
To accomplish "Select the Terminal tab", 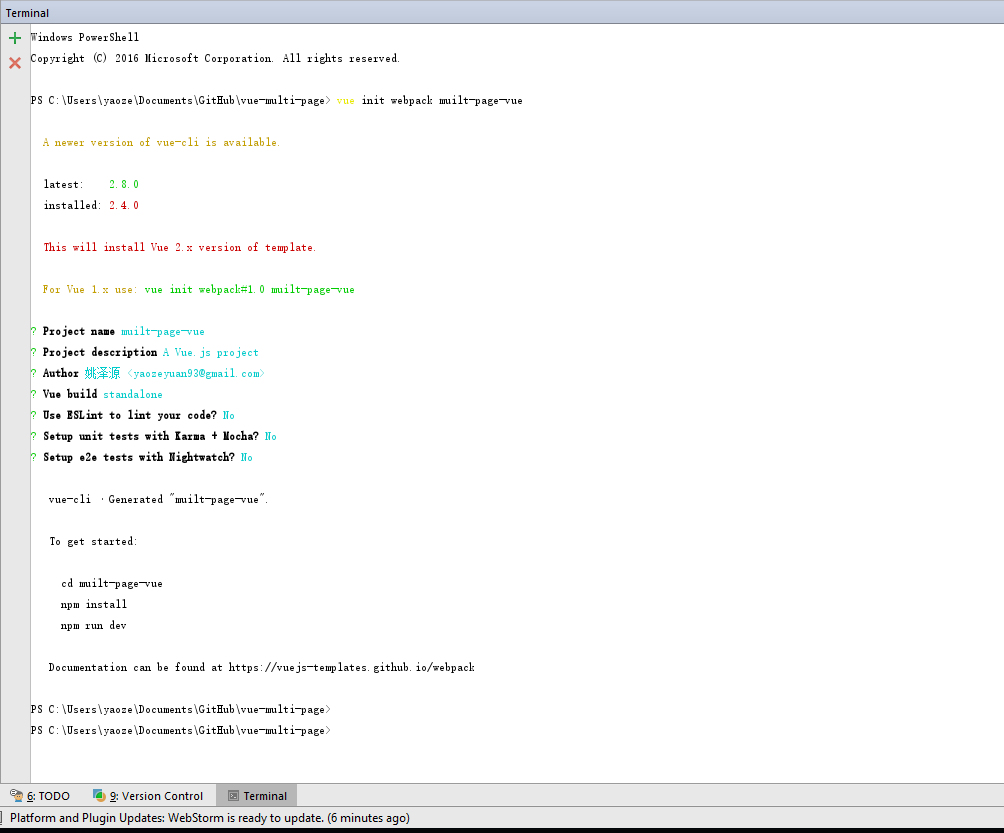I will (x=257, y=796).
